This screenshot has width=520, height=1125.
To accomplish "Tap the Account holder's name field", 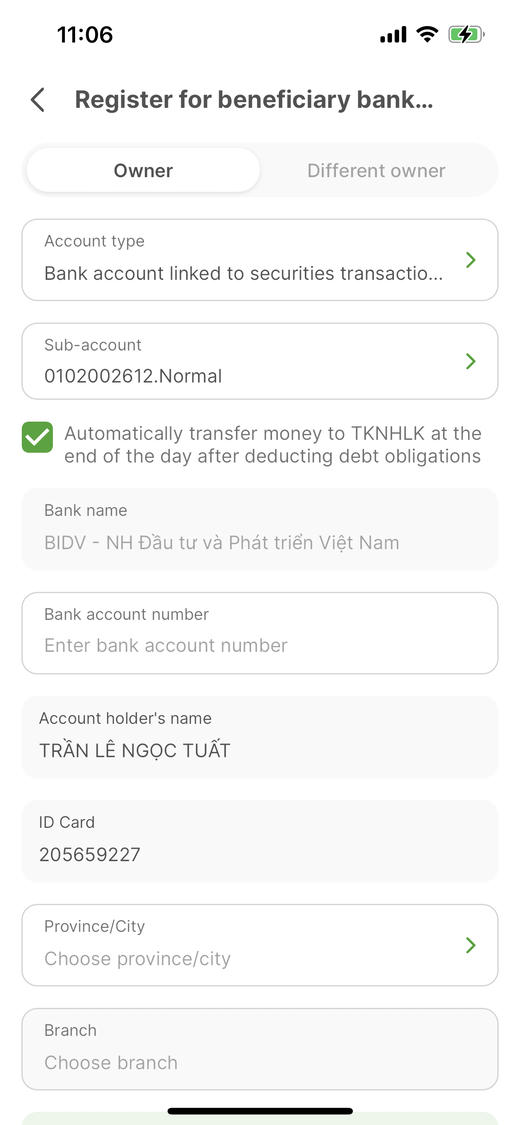I will point(260,737).
